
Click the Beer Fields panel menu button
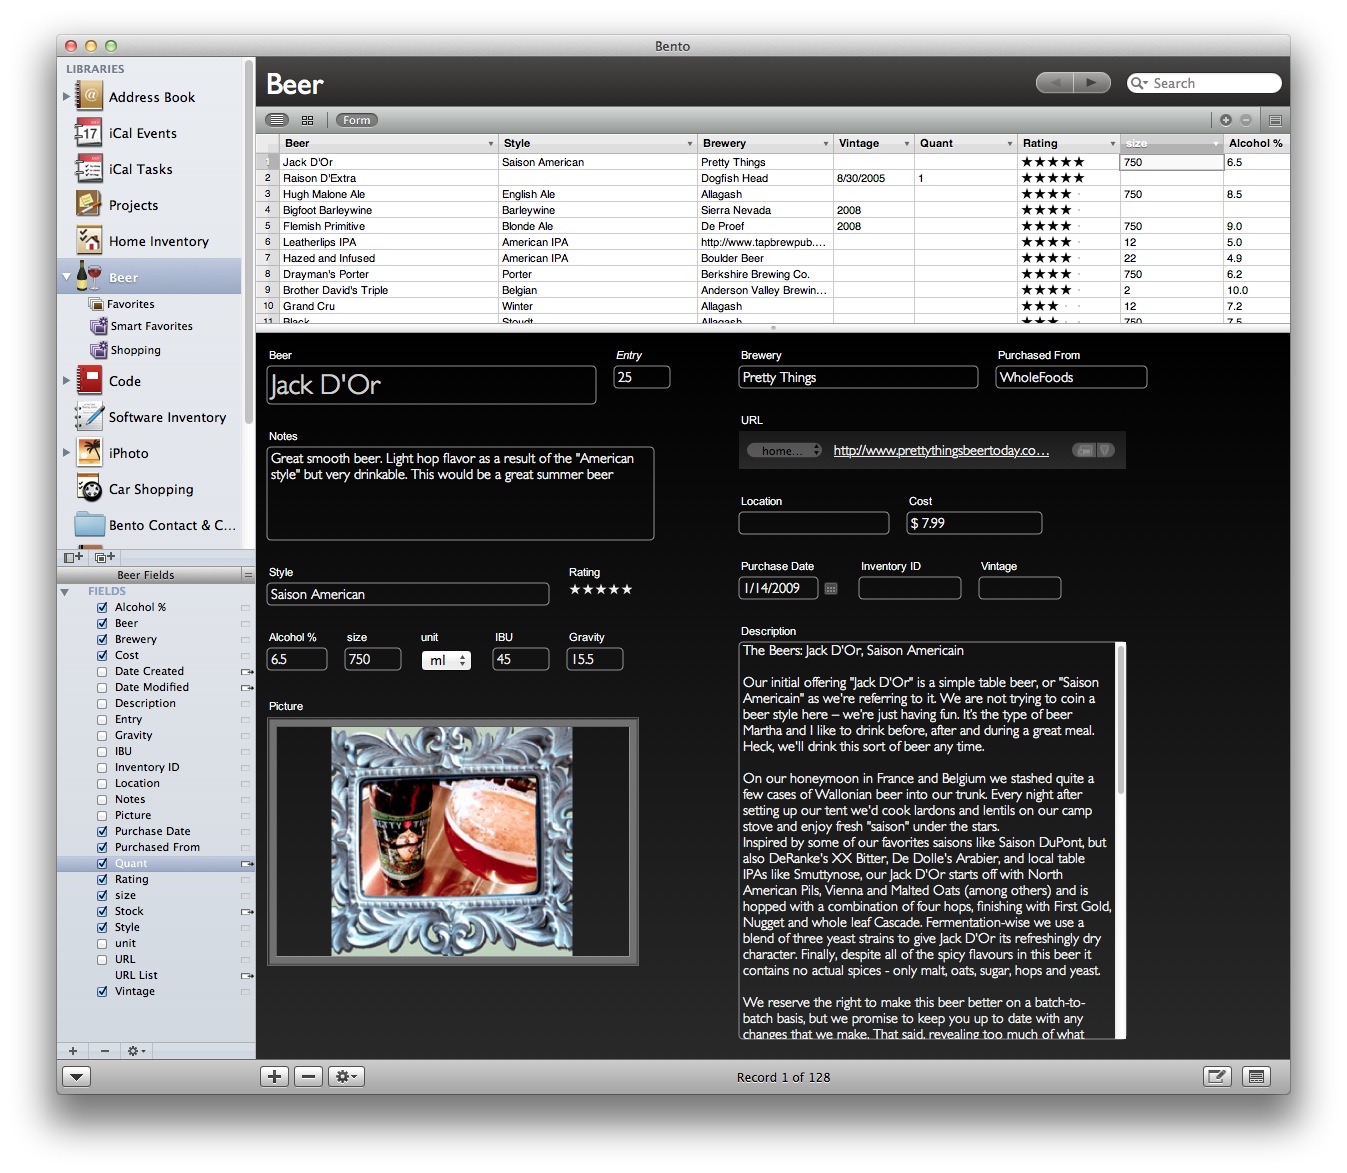tap(248, 574)
